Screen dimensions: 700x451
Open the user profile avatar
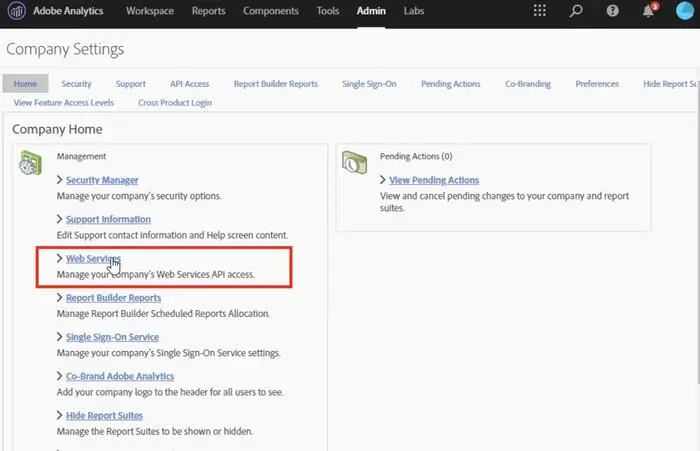[685, 10]
